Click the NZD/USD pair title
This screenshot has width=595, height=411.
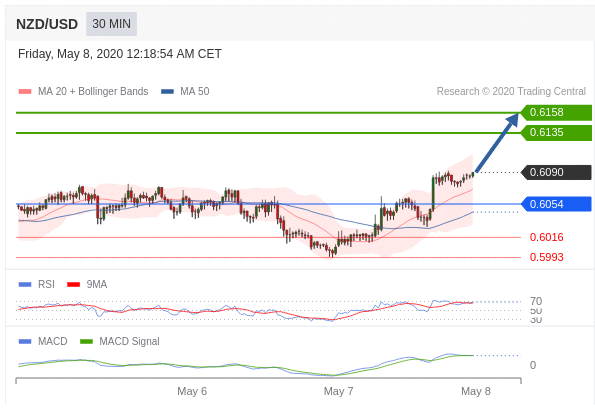[47, 24]
